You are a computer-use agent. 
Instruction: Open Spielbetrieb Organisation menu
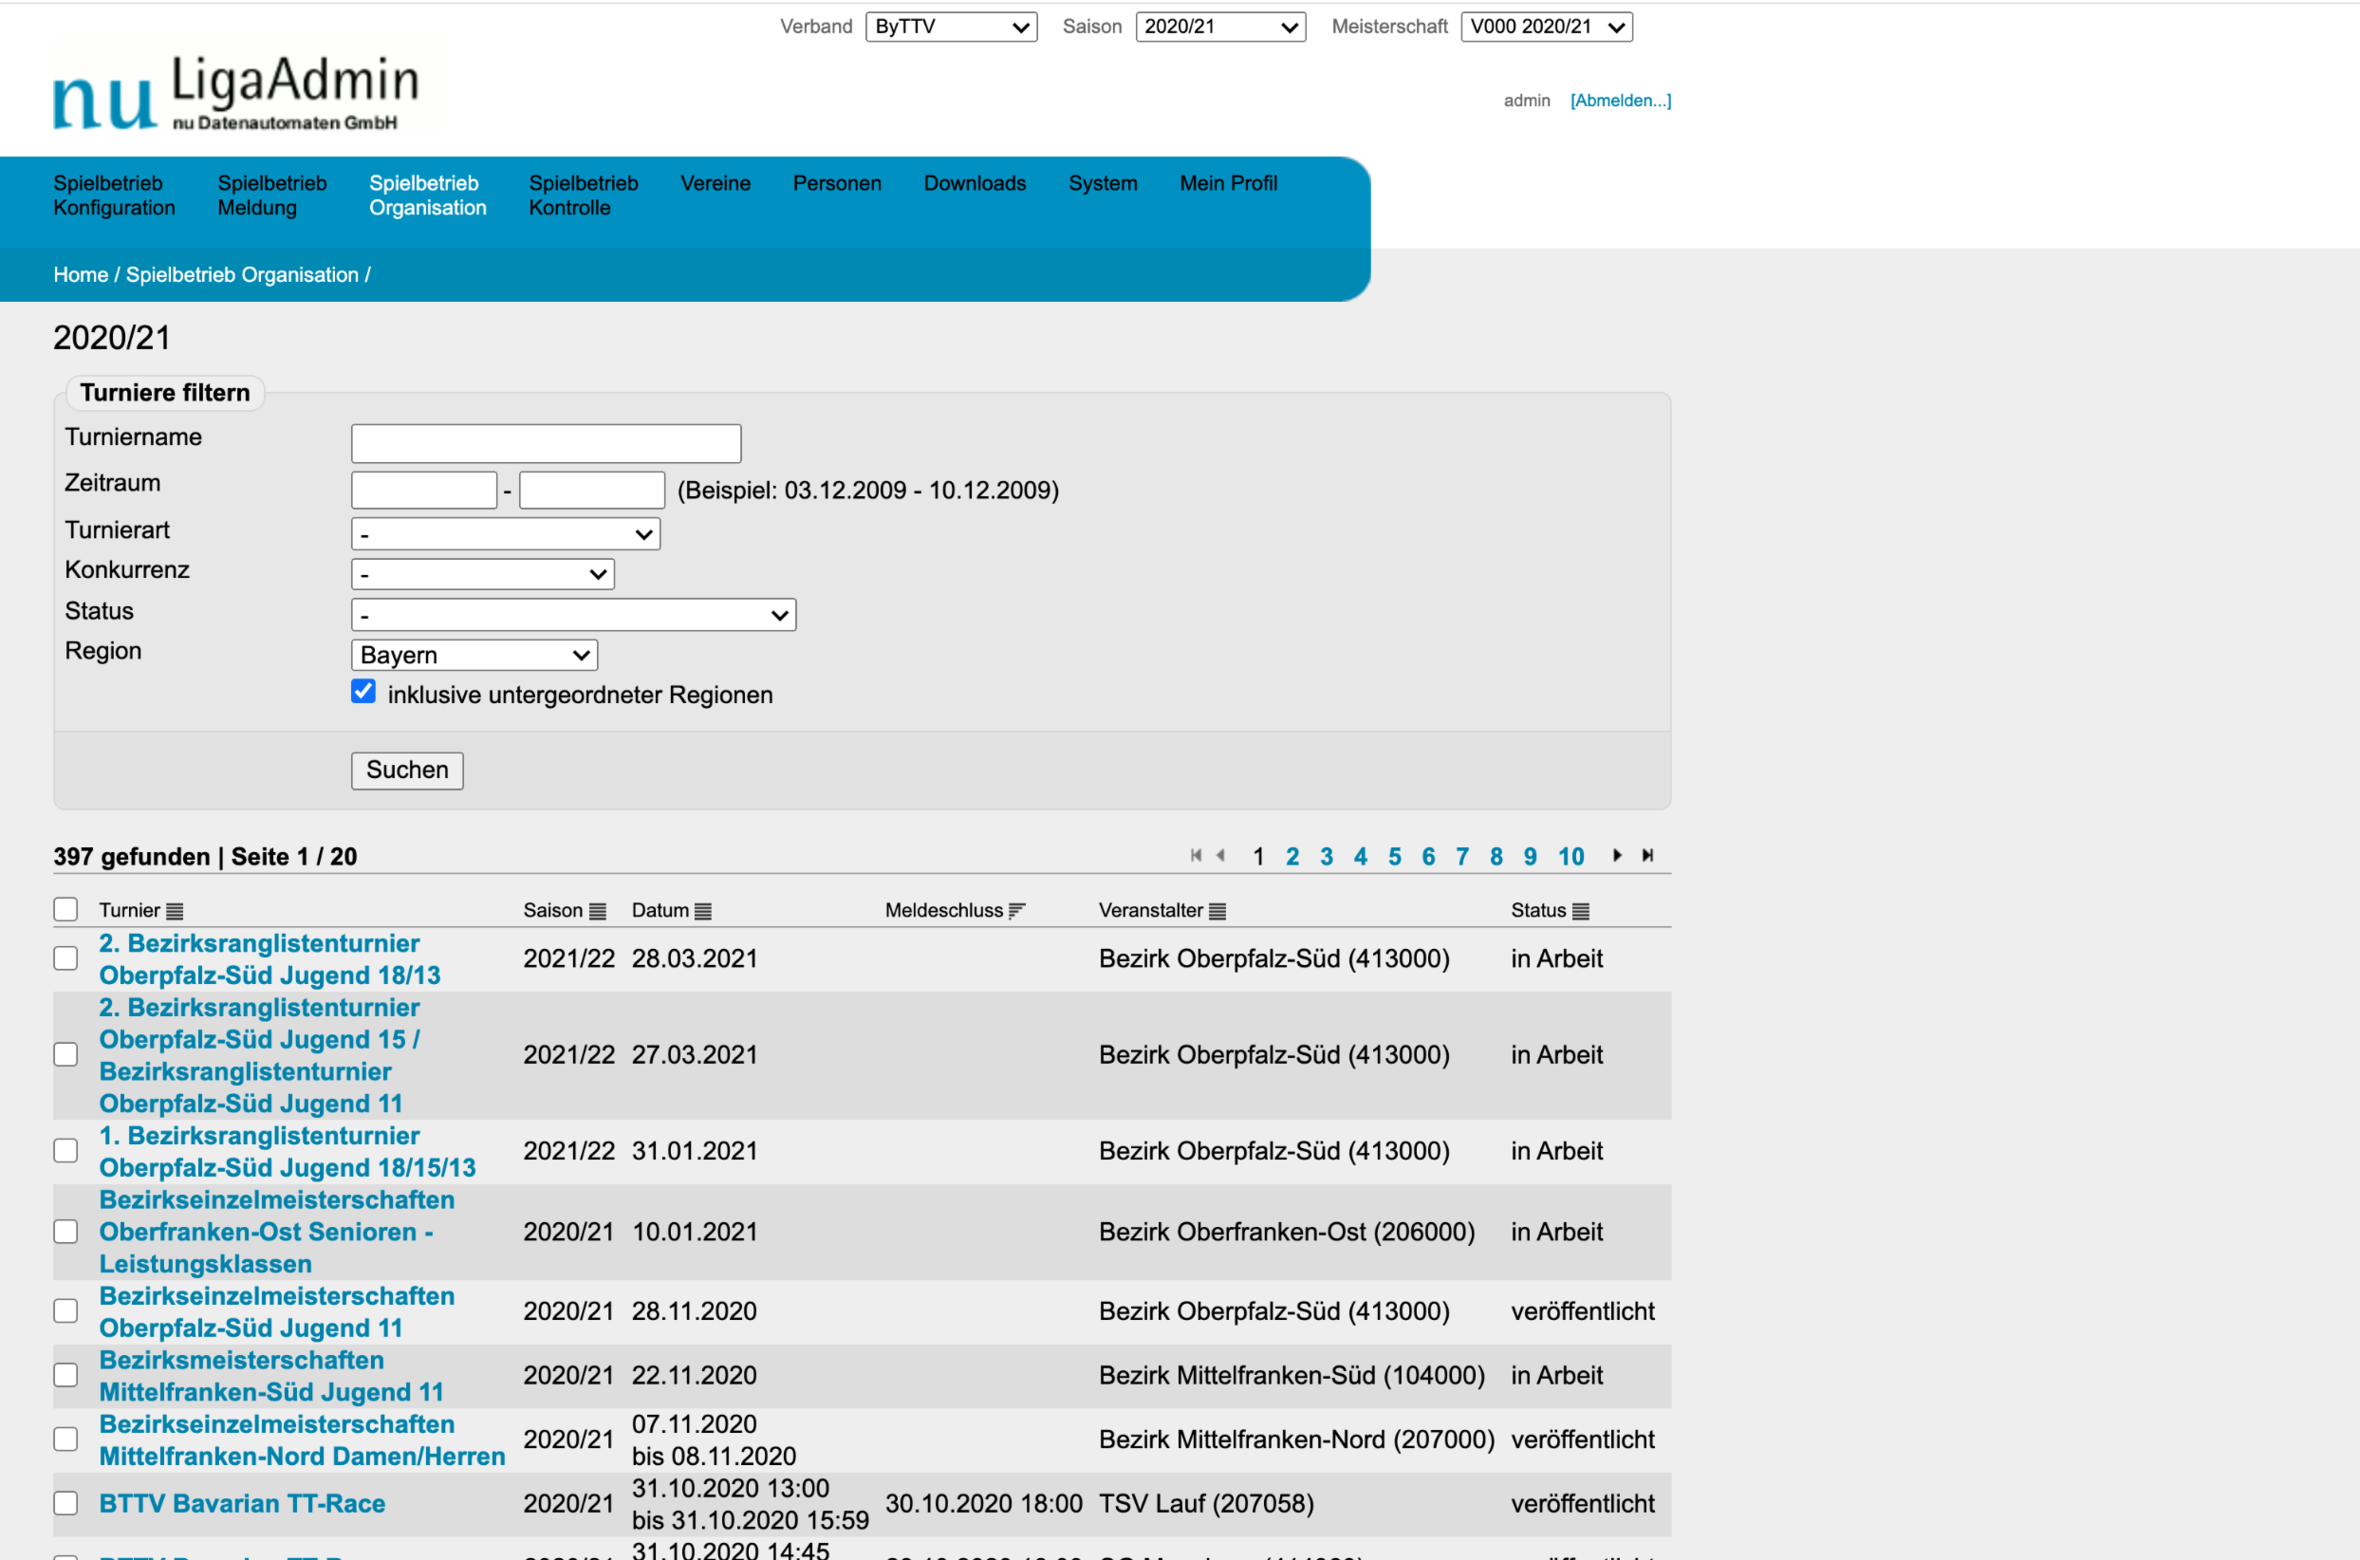tap(428, 196)
